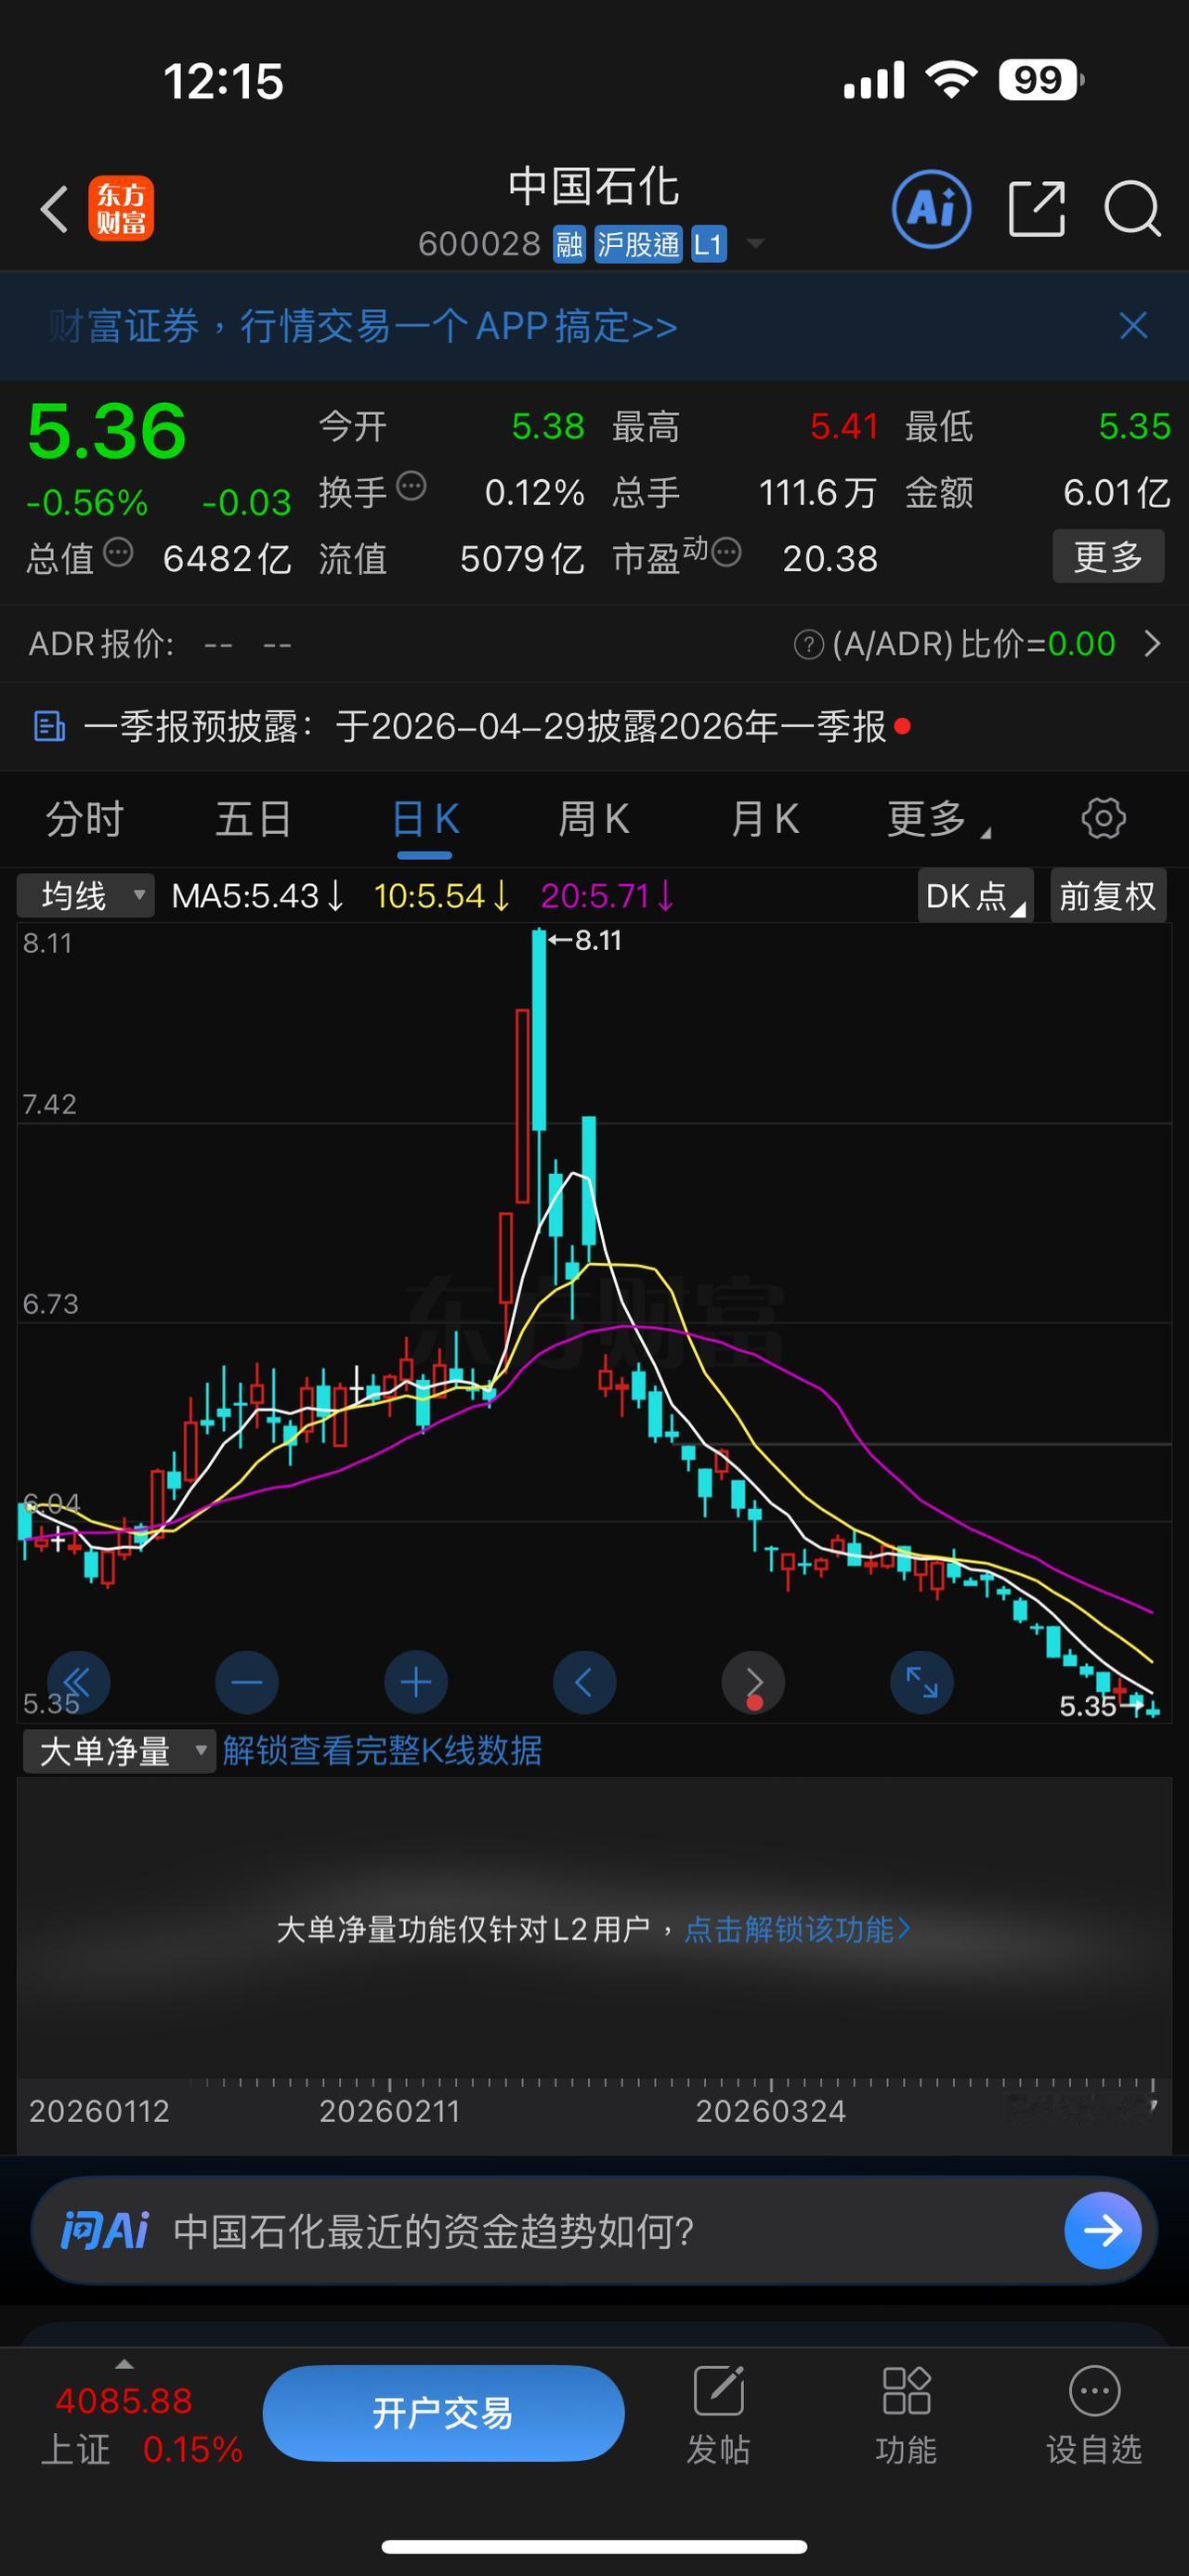Tap the 20260211 date label
Viewport: 1189px width, 2576px height.
point(389,2111)
